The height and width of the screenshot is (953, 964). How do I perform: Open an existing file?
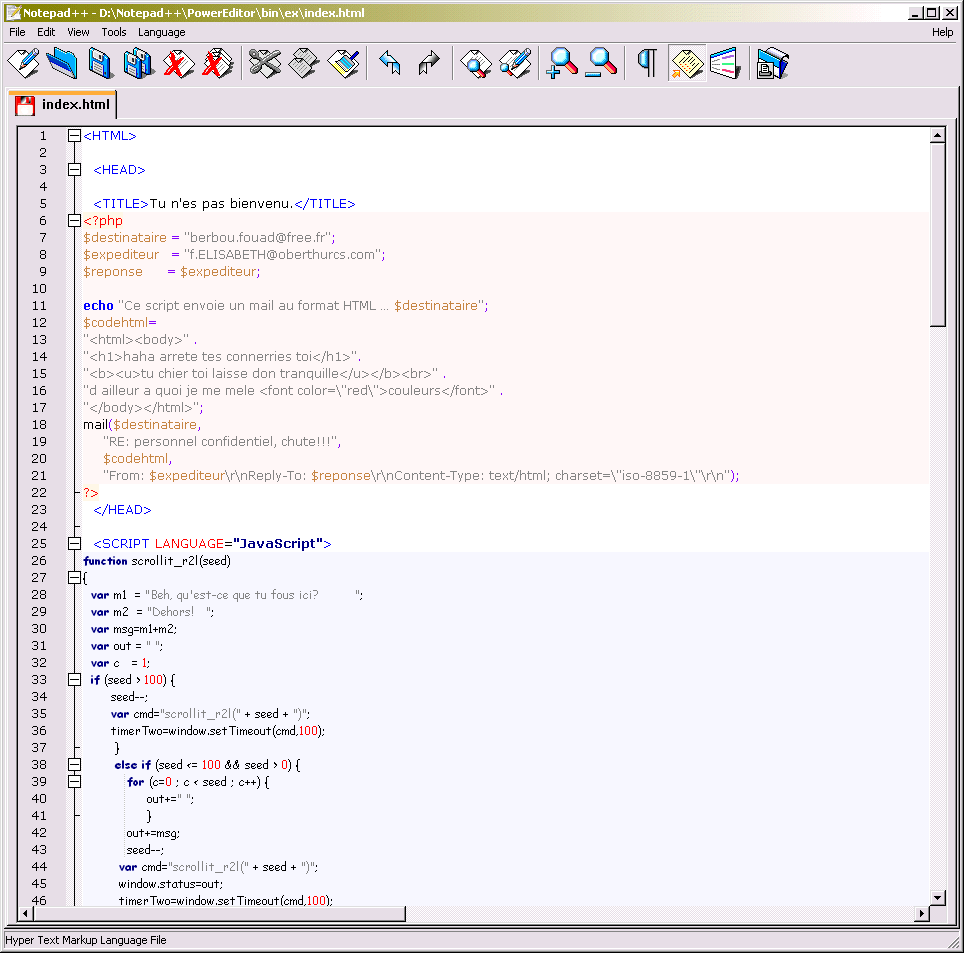click(x=61, y=63)
